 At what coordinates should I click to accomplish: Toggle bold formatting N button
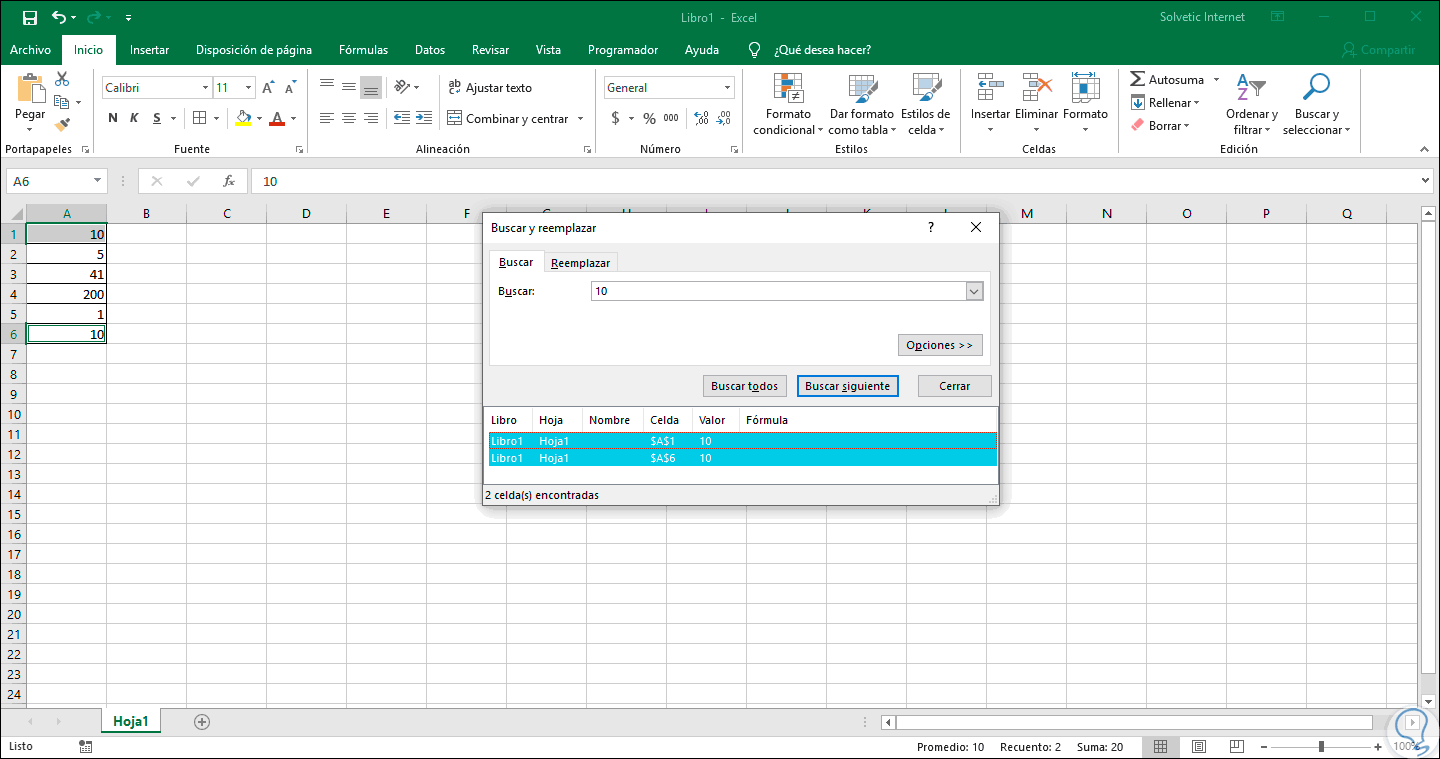point(113,118)
